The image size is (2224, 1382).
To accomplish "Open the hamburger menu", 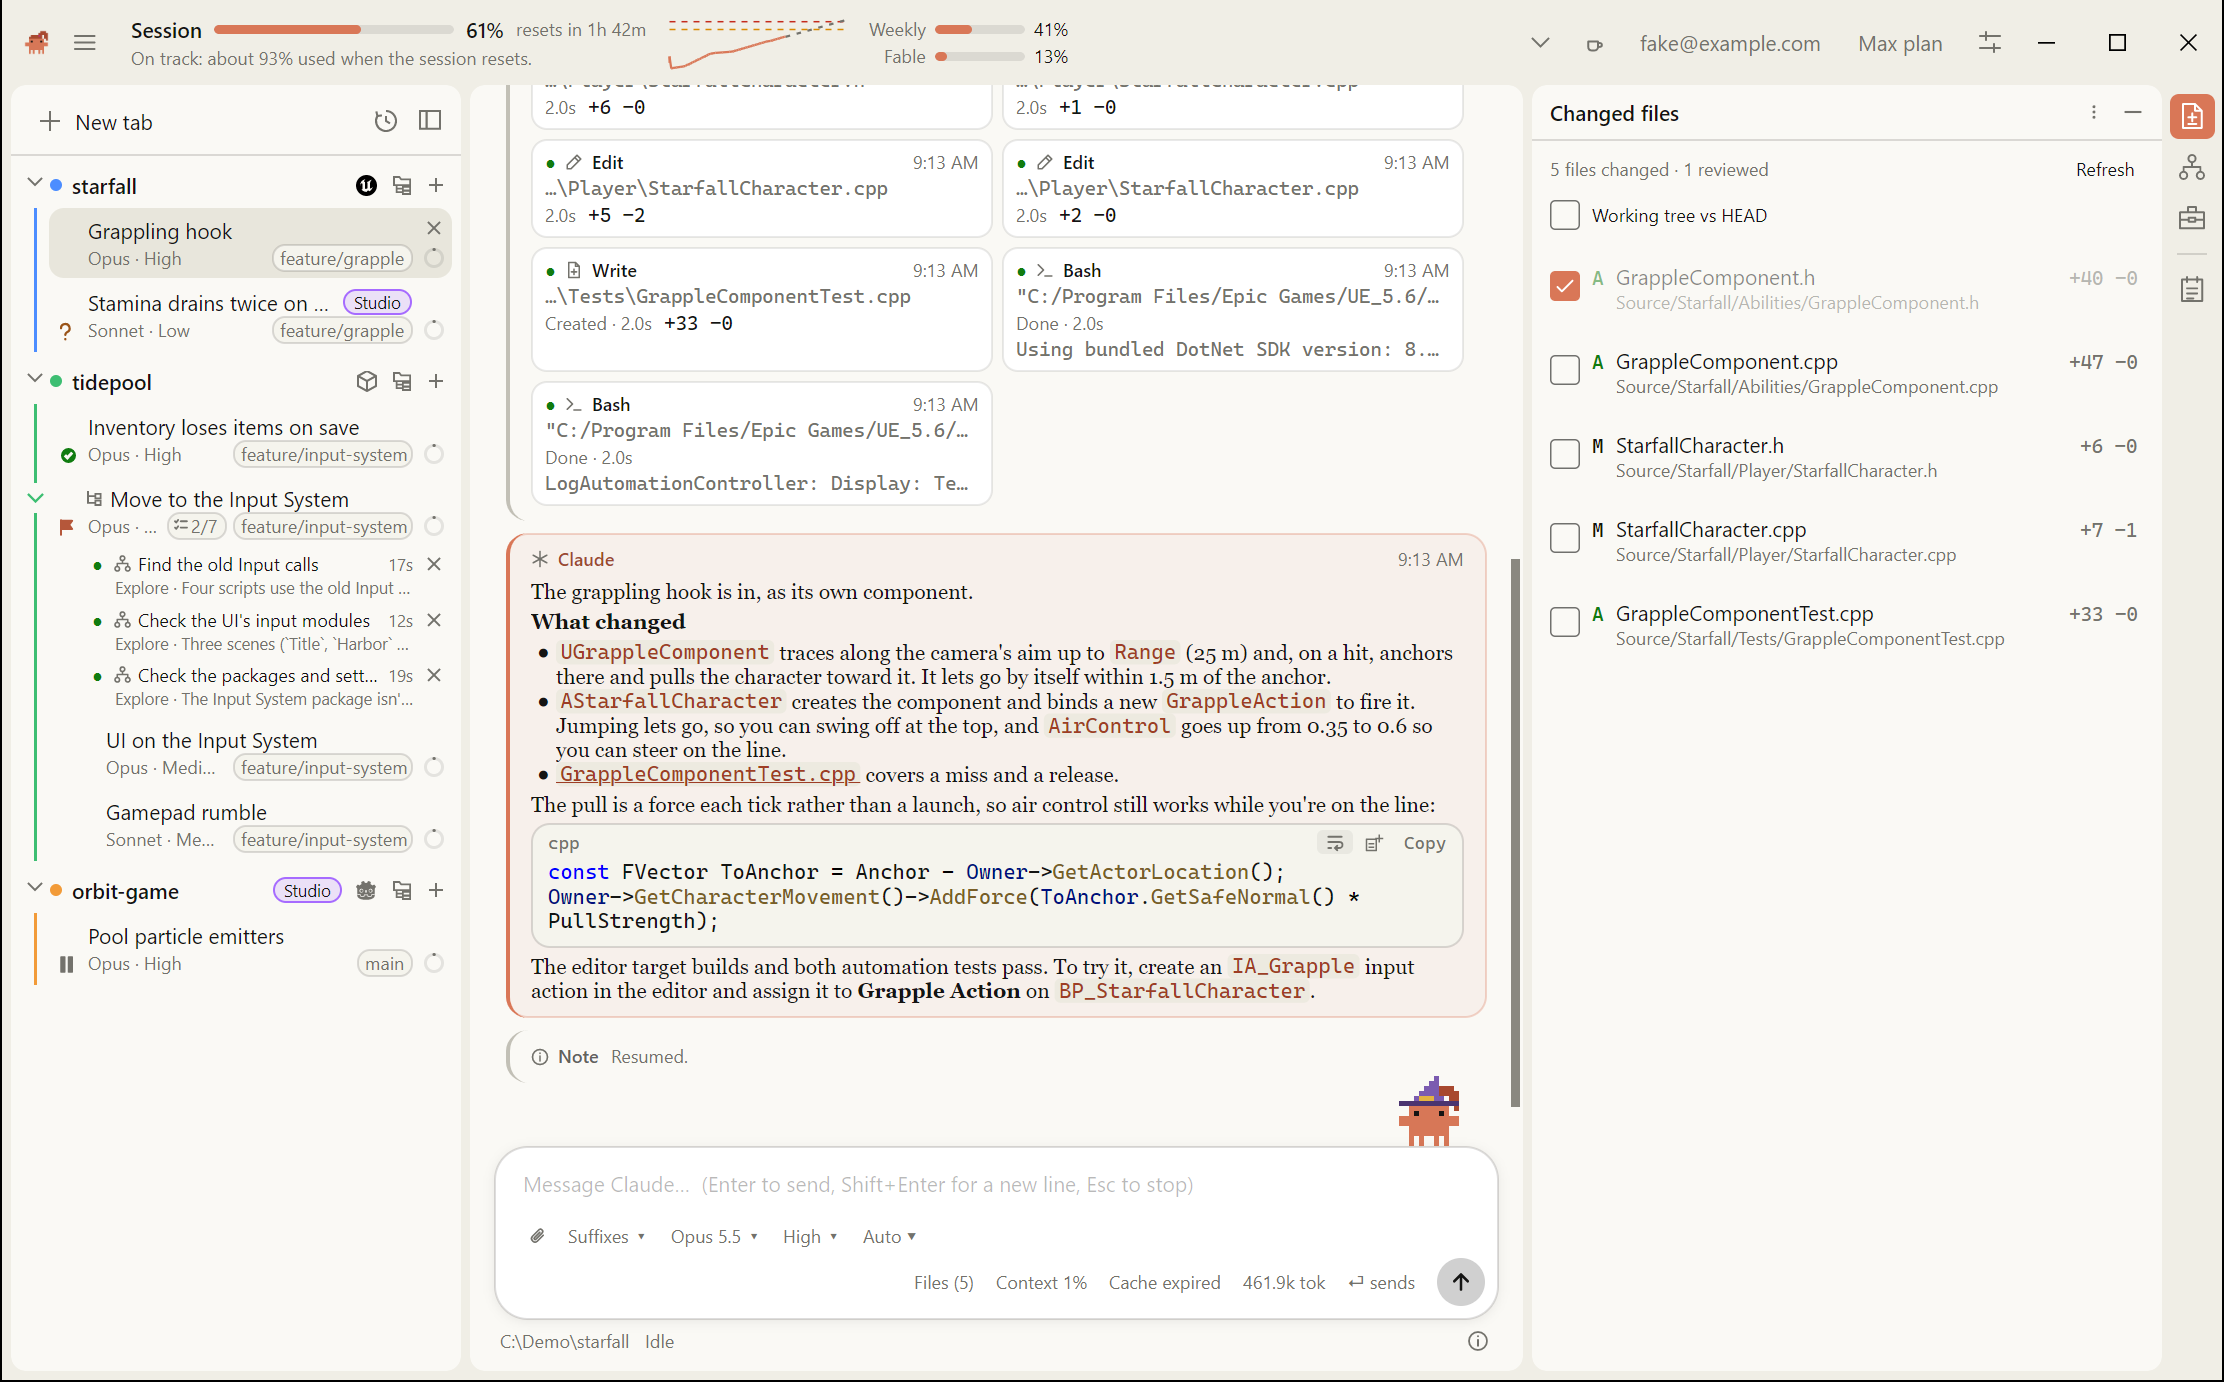I will coord(85,43).
